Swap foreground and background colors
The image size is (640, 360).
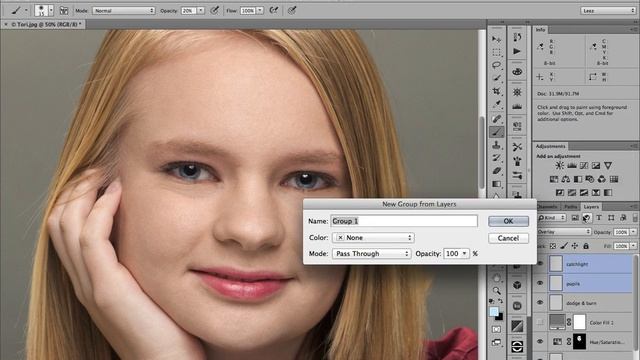(500, 302)
